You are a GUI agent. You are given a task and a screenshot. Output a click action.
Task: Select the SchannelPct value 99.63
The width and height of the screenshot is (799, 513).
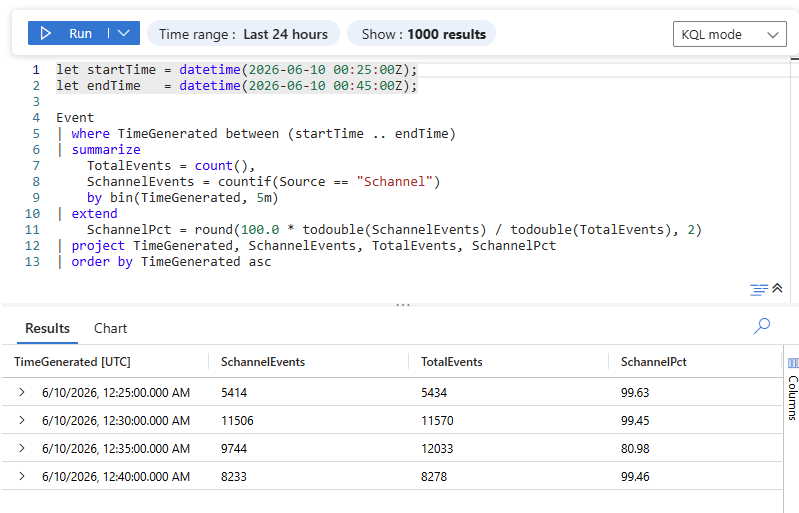(635, 393)
